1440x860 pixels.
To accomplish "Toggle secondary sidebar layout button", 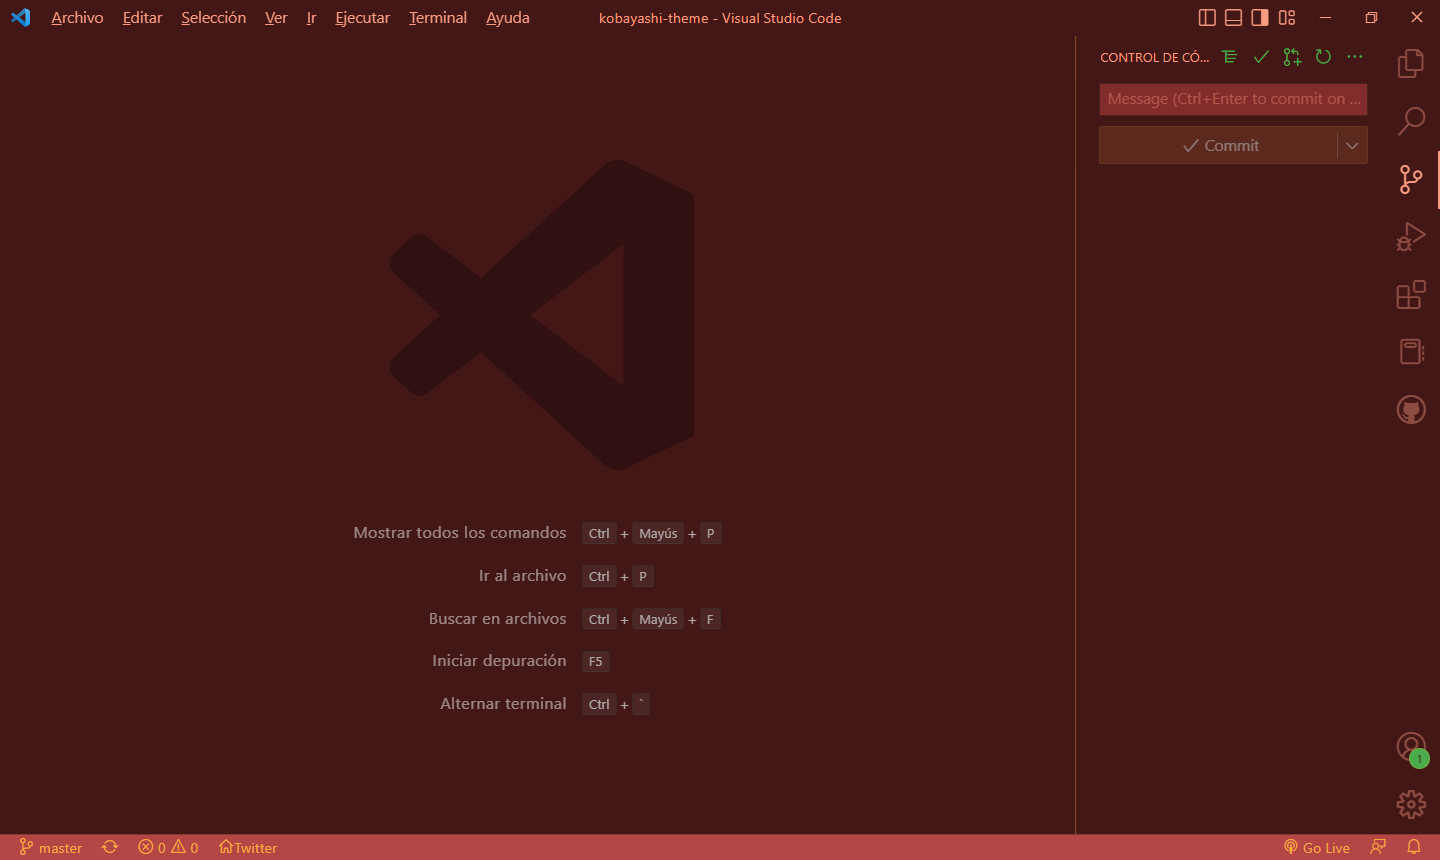I will 1260,17.
